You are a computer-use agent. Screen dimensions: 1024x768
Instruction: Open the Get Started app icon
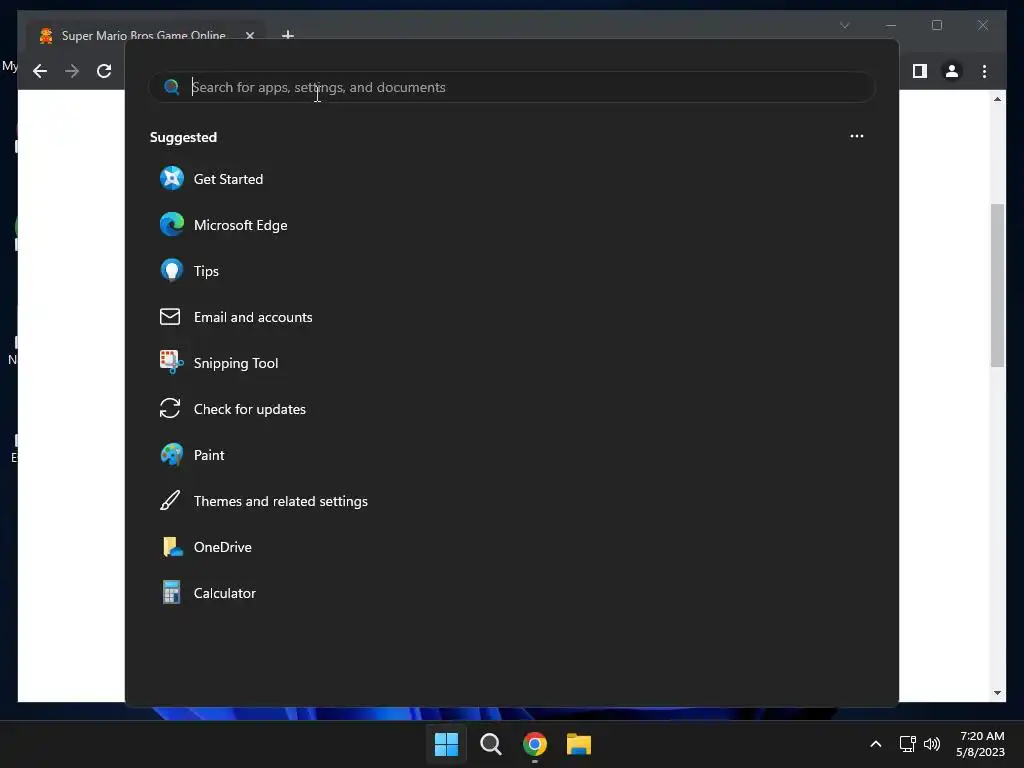click(172, 178)
